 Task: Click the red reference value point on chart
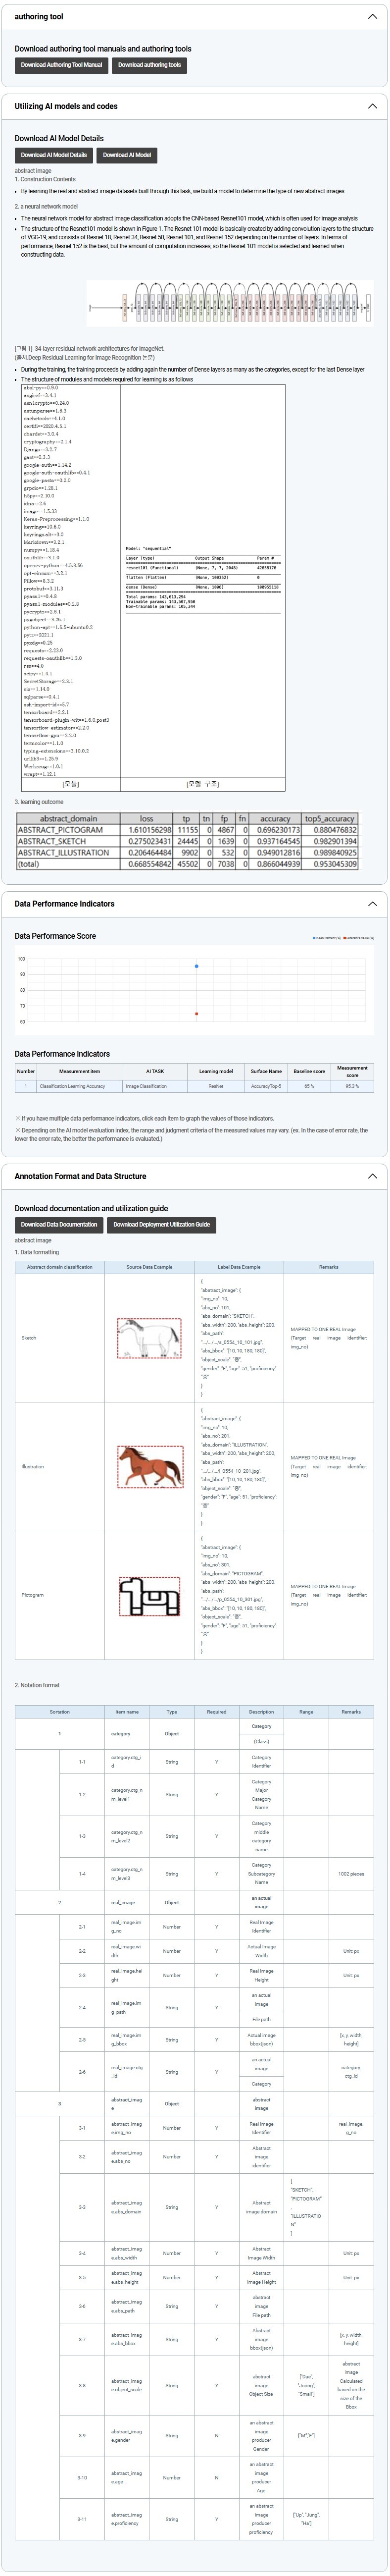tap(196, 1014)
